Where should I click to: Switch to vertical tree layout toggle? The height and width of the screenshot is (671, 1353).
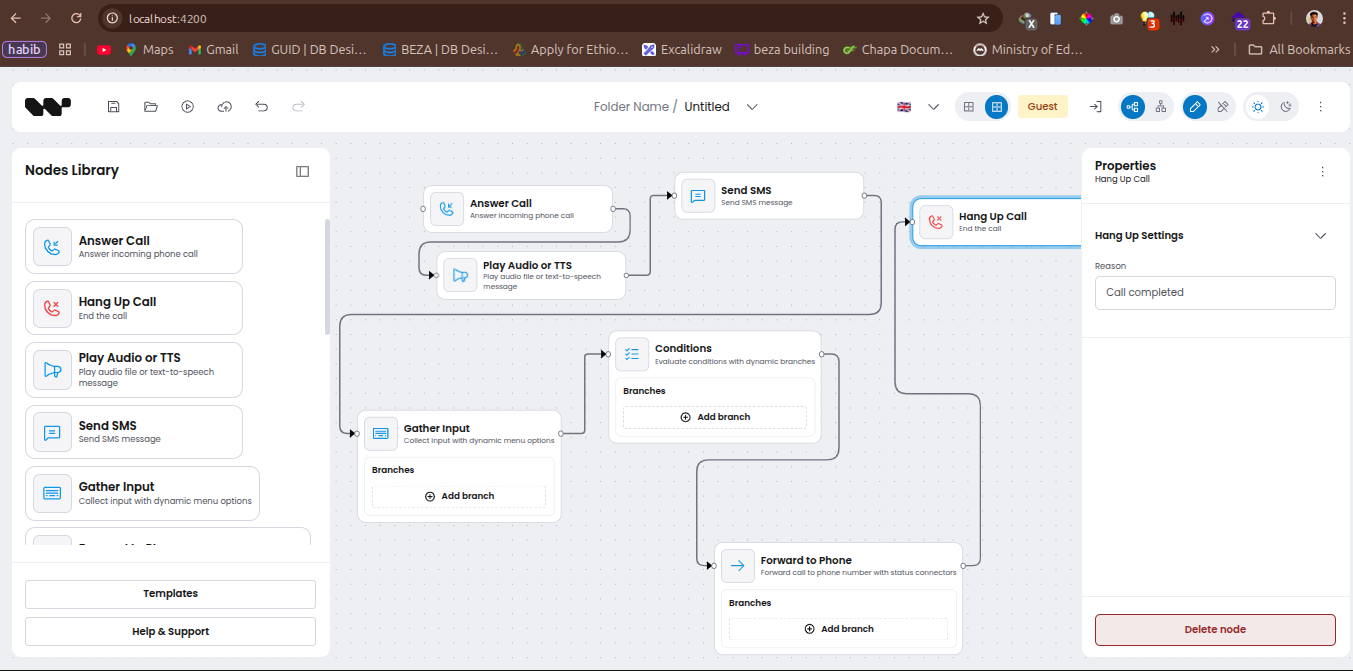click(x=1160, y=107)
